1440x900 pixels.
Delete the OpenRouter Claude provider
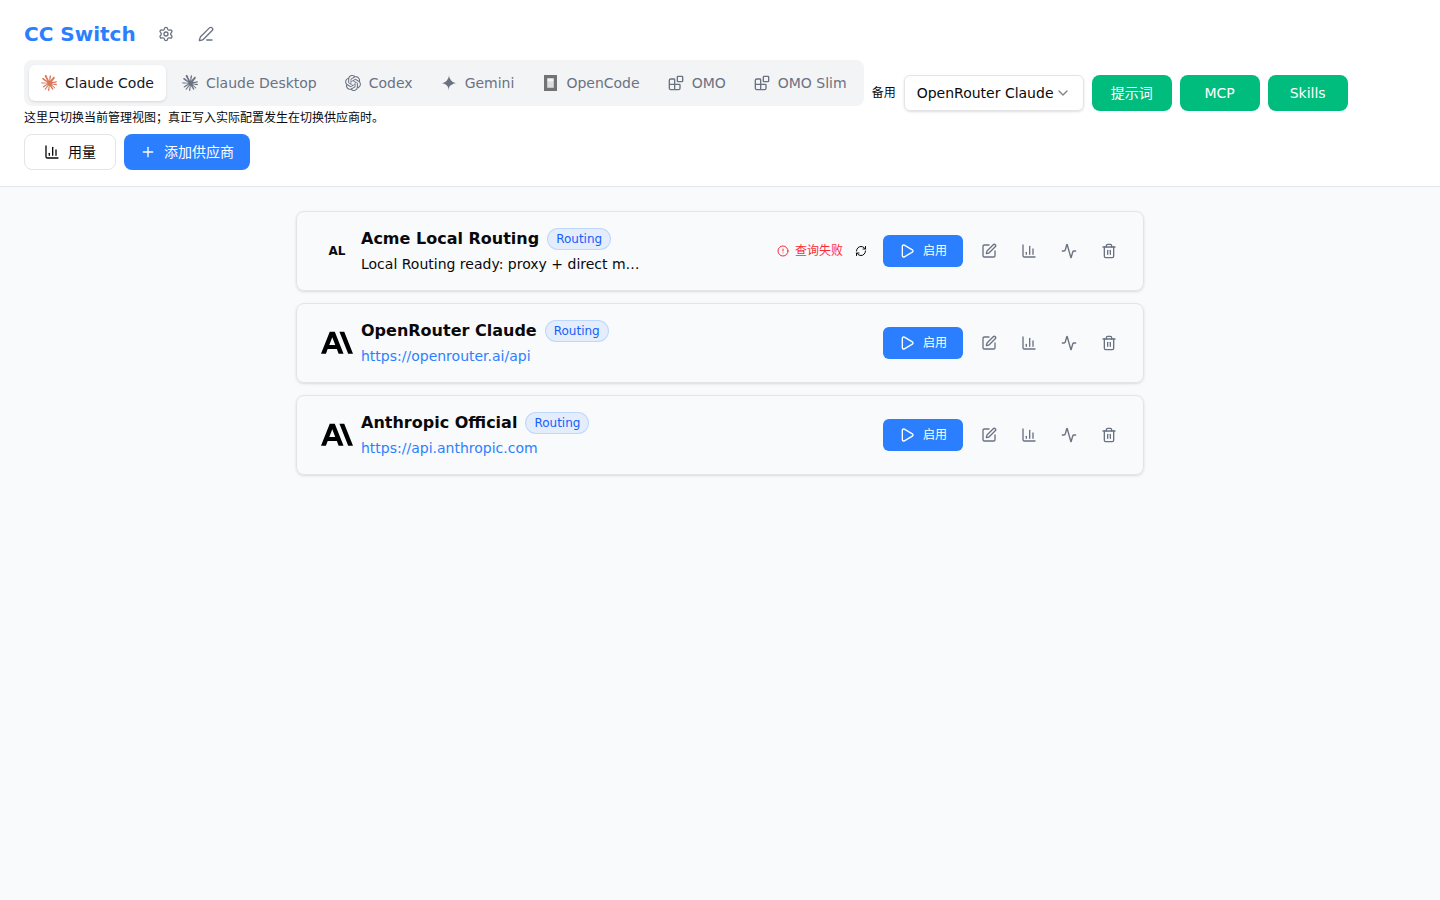(1109, 343)
